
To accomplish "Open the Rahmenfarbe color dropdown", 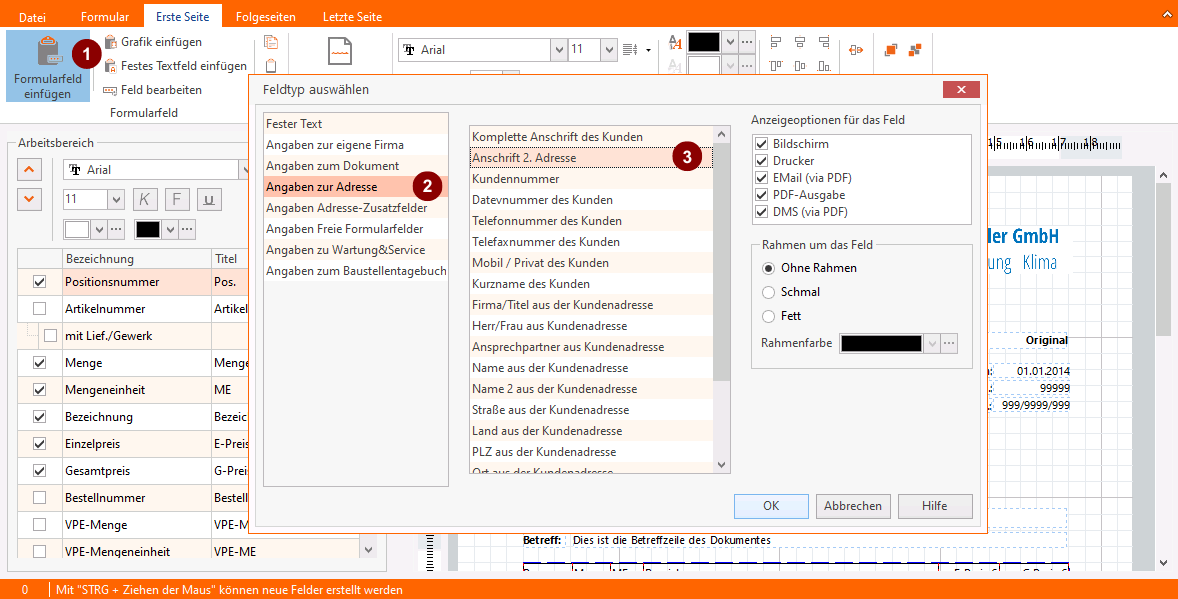I will click(931, 343).
